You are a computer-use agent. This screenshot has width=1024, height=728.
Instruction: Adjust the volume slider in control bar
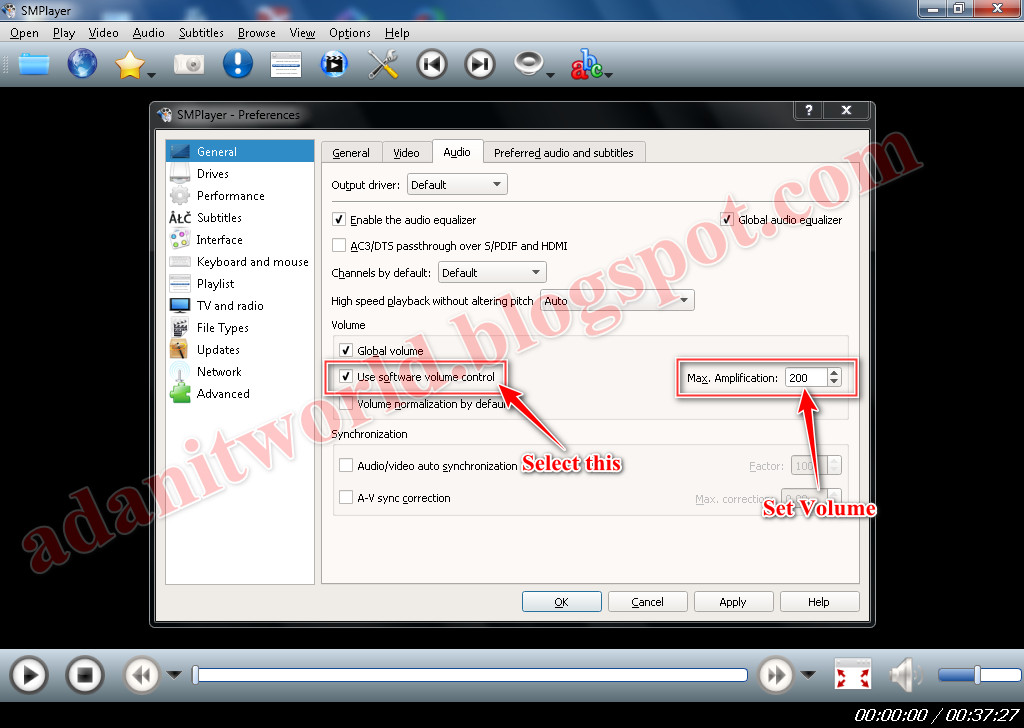[x=979, y=675]
